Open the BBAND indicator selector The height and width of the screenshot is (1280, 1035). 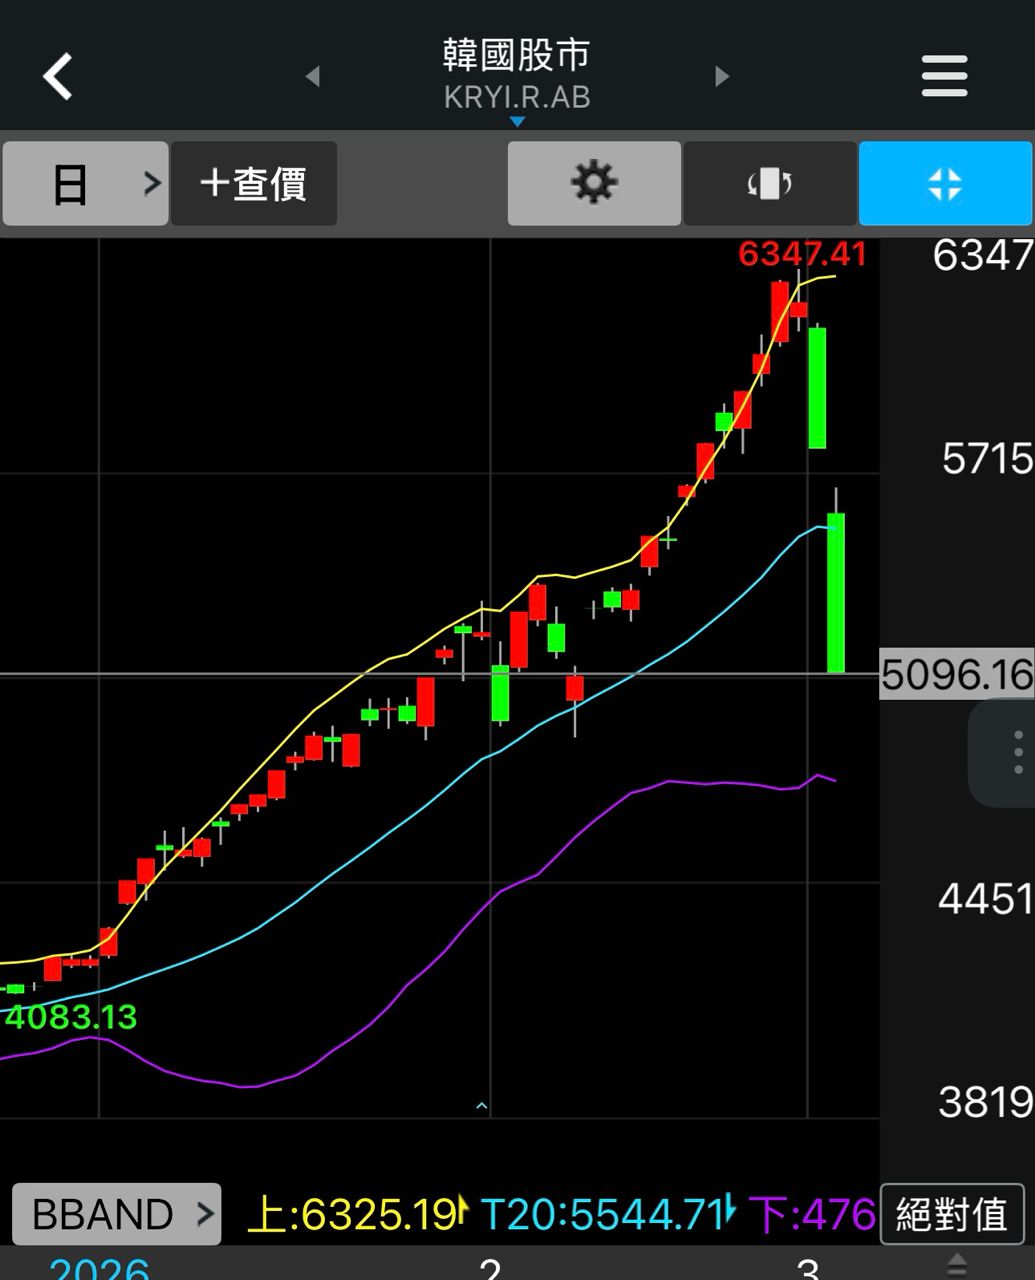tap(116, 1214)
